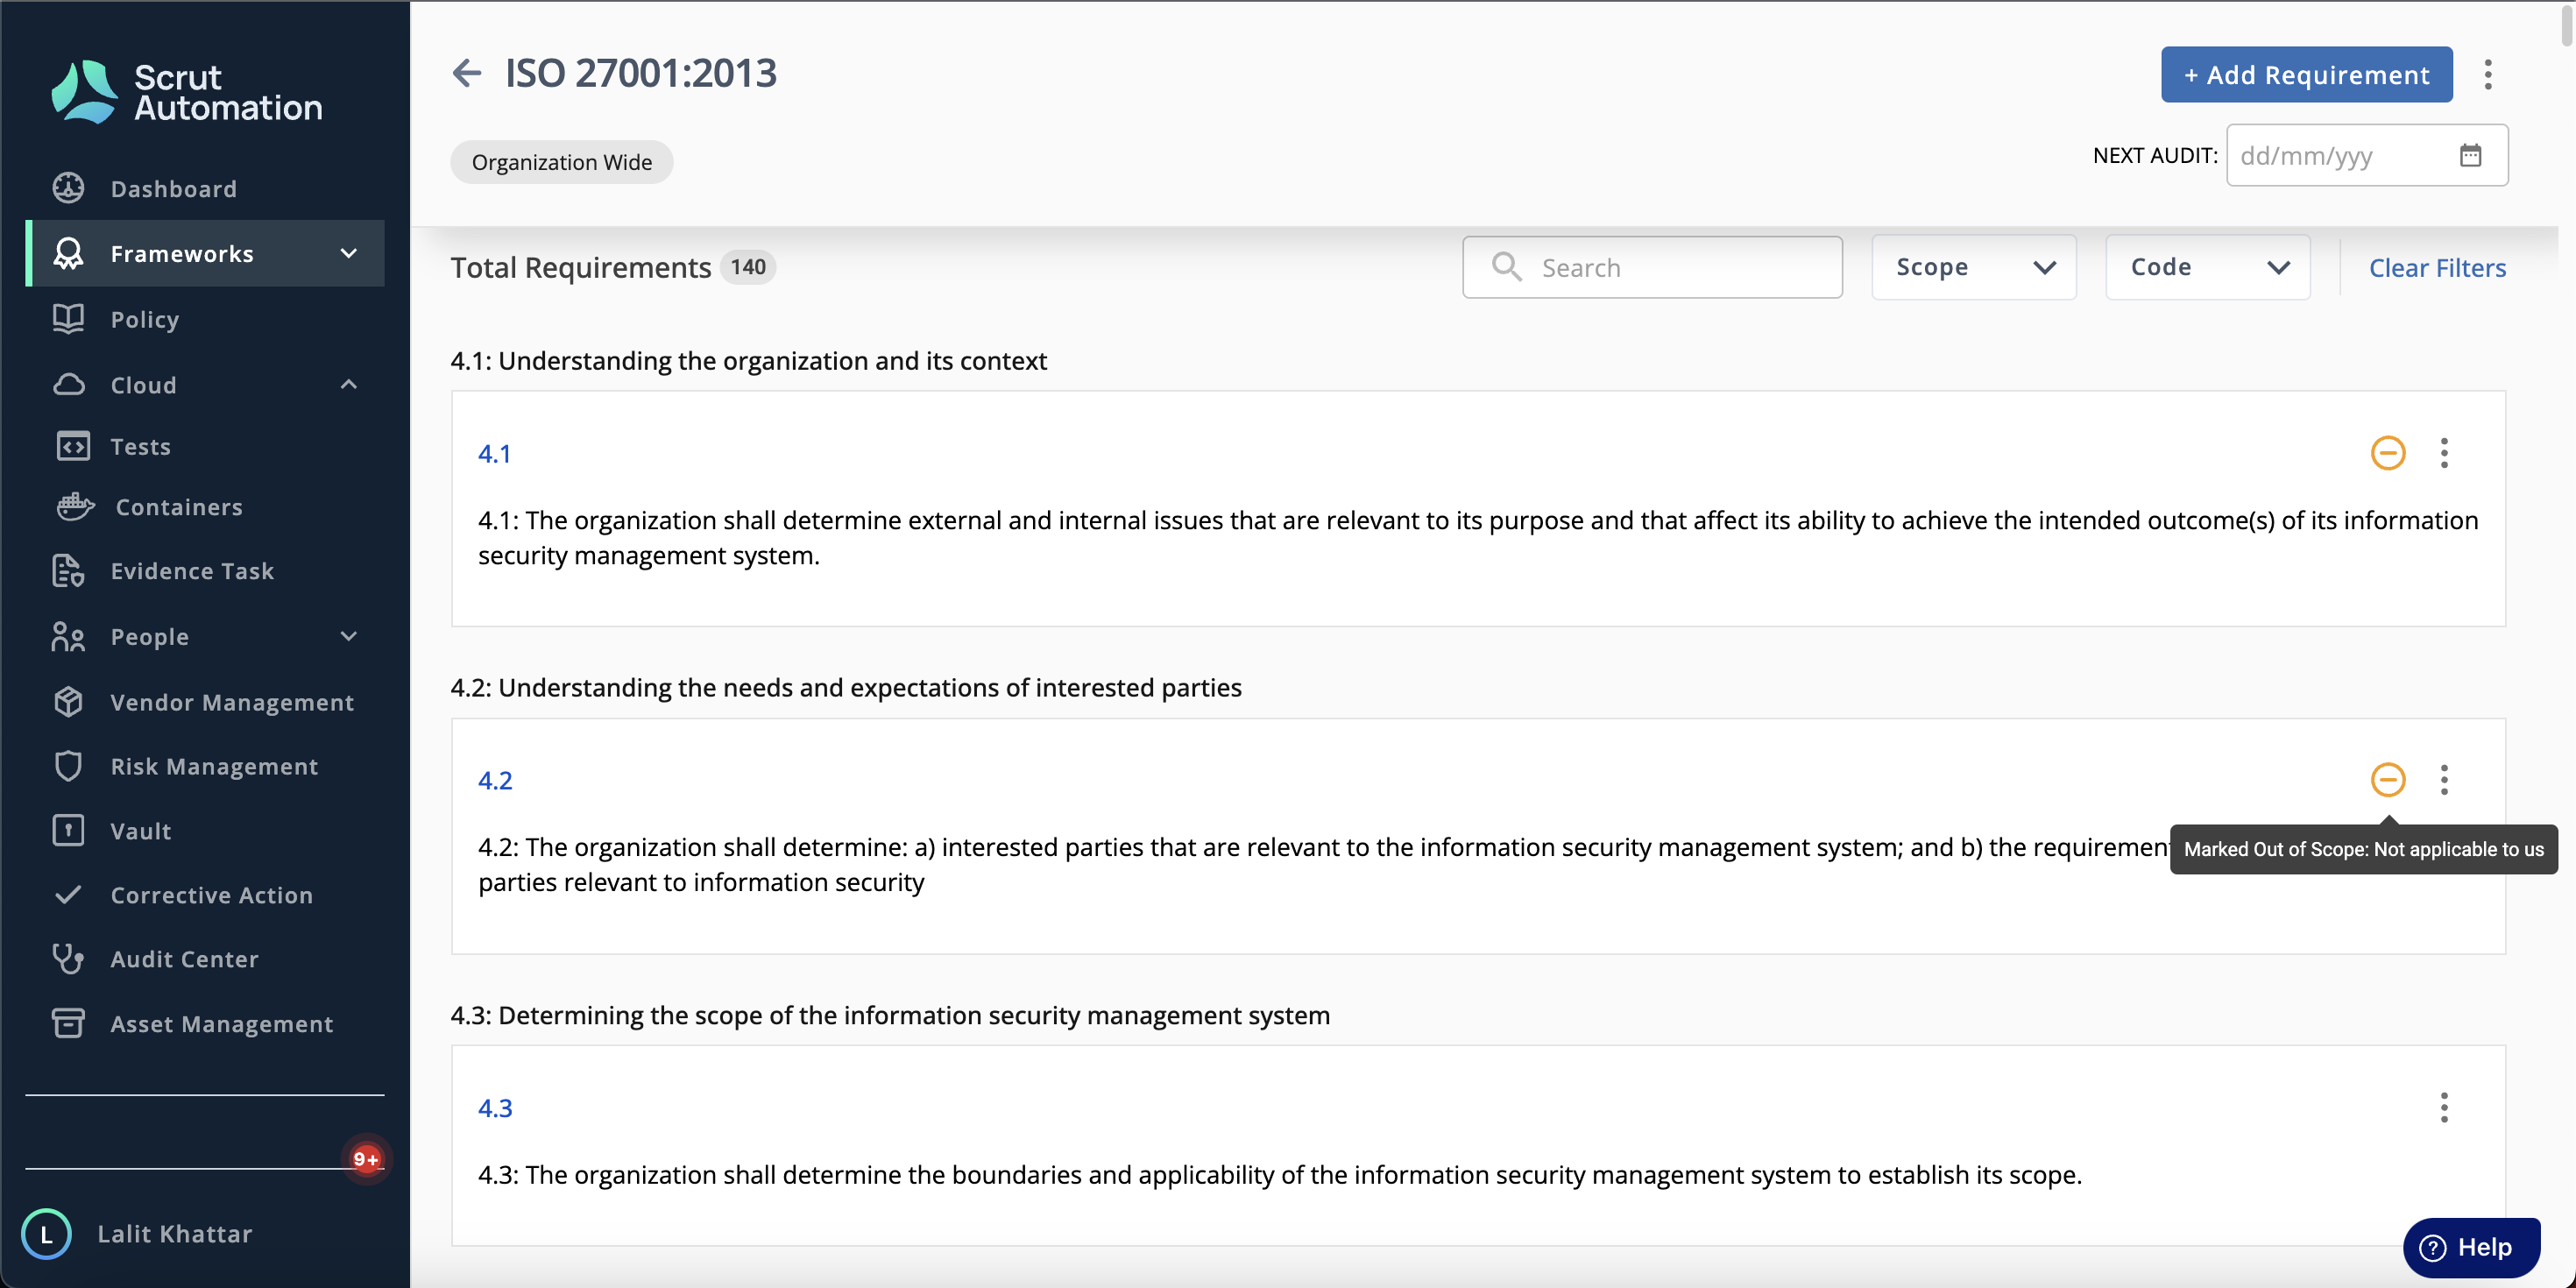Click the Frameworks ribbon icon

pos(68,253)
